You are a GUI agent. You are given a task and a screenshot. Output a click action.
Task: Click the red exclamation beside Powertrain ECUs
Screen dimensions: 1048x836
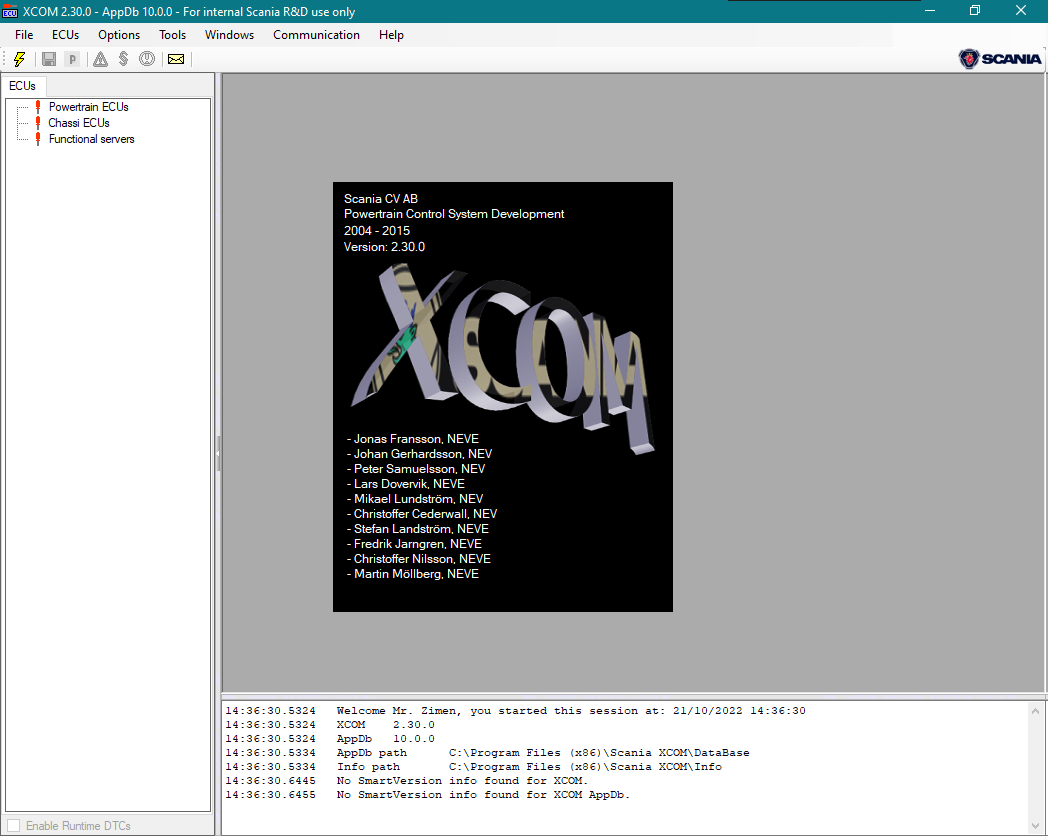click(39, 106)
